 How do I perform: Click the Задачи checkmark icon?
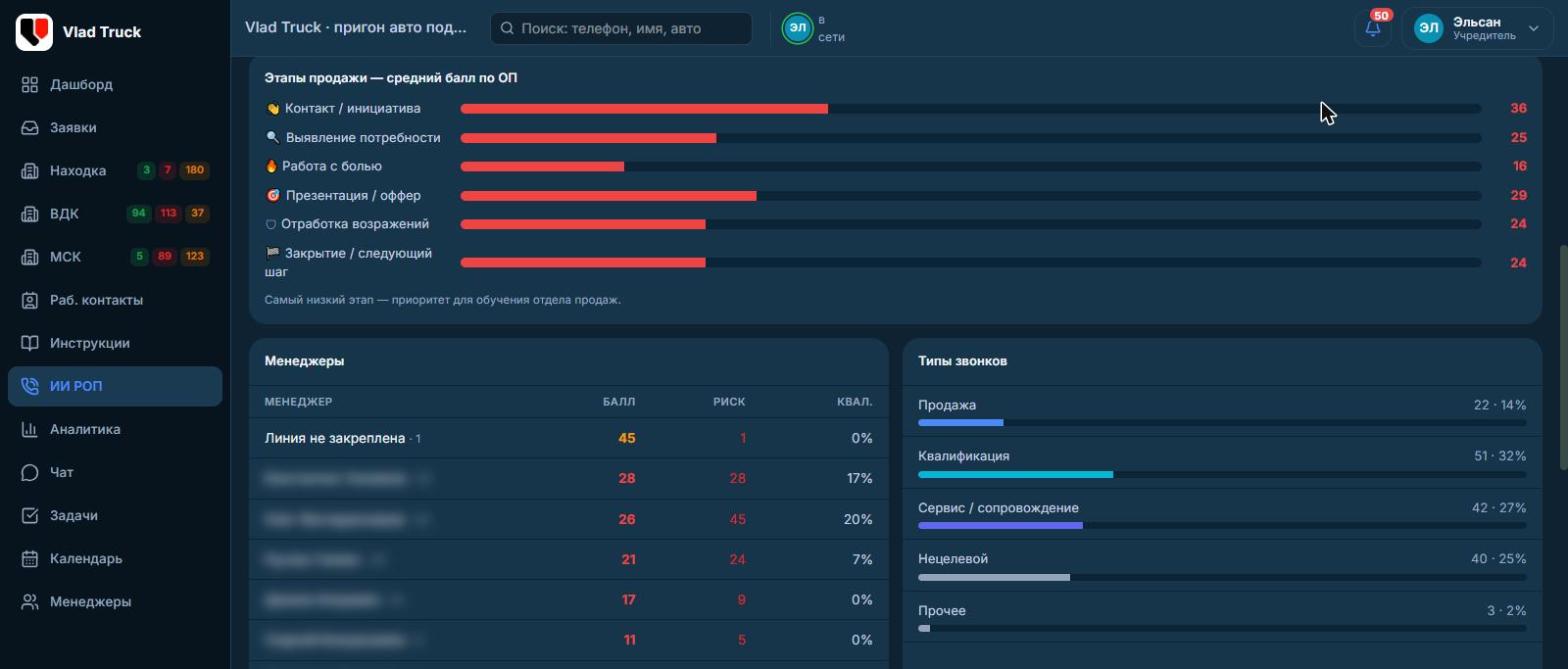coord(30,515)
